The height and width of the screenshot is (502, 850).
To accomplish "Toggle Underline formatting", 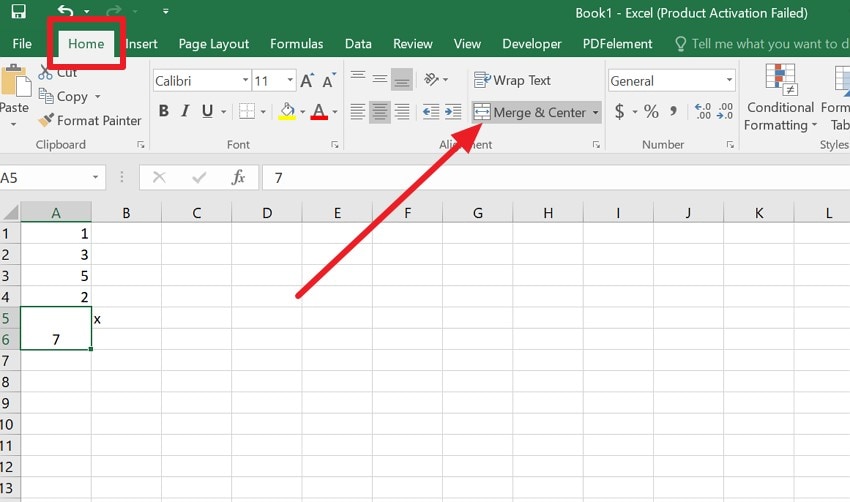I will click(207, 111).
